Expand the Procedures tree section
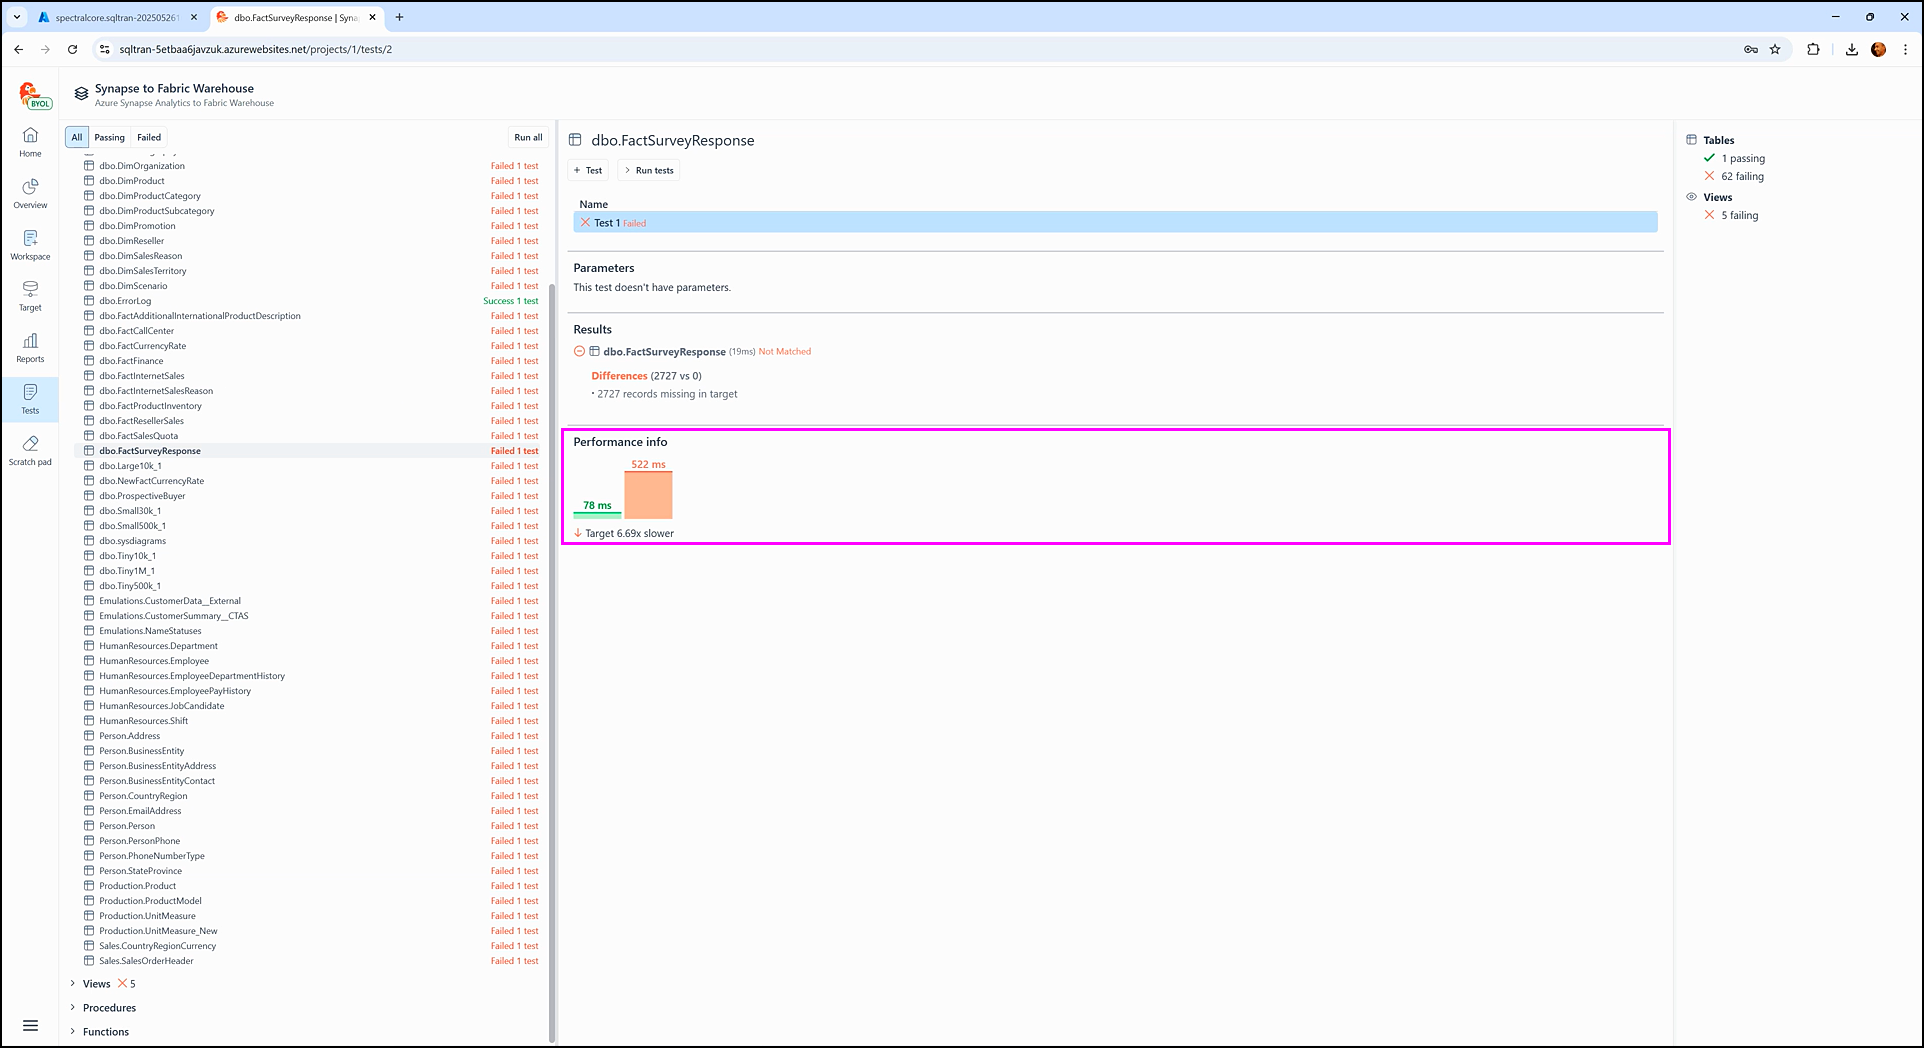The width and height of the screenshot is (1924, 1048). pyautogui.click(x=73, y=1008)
